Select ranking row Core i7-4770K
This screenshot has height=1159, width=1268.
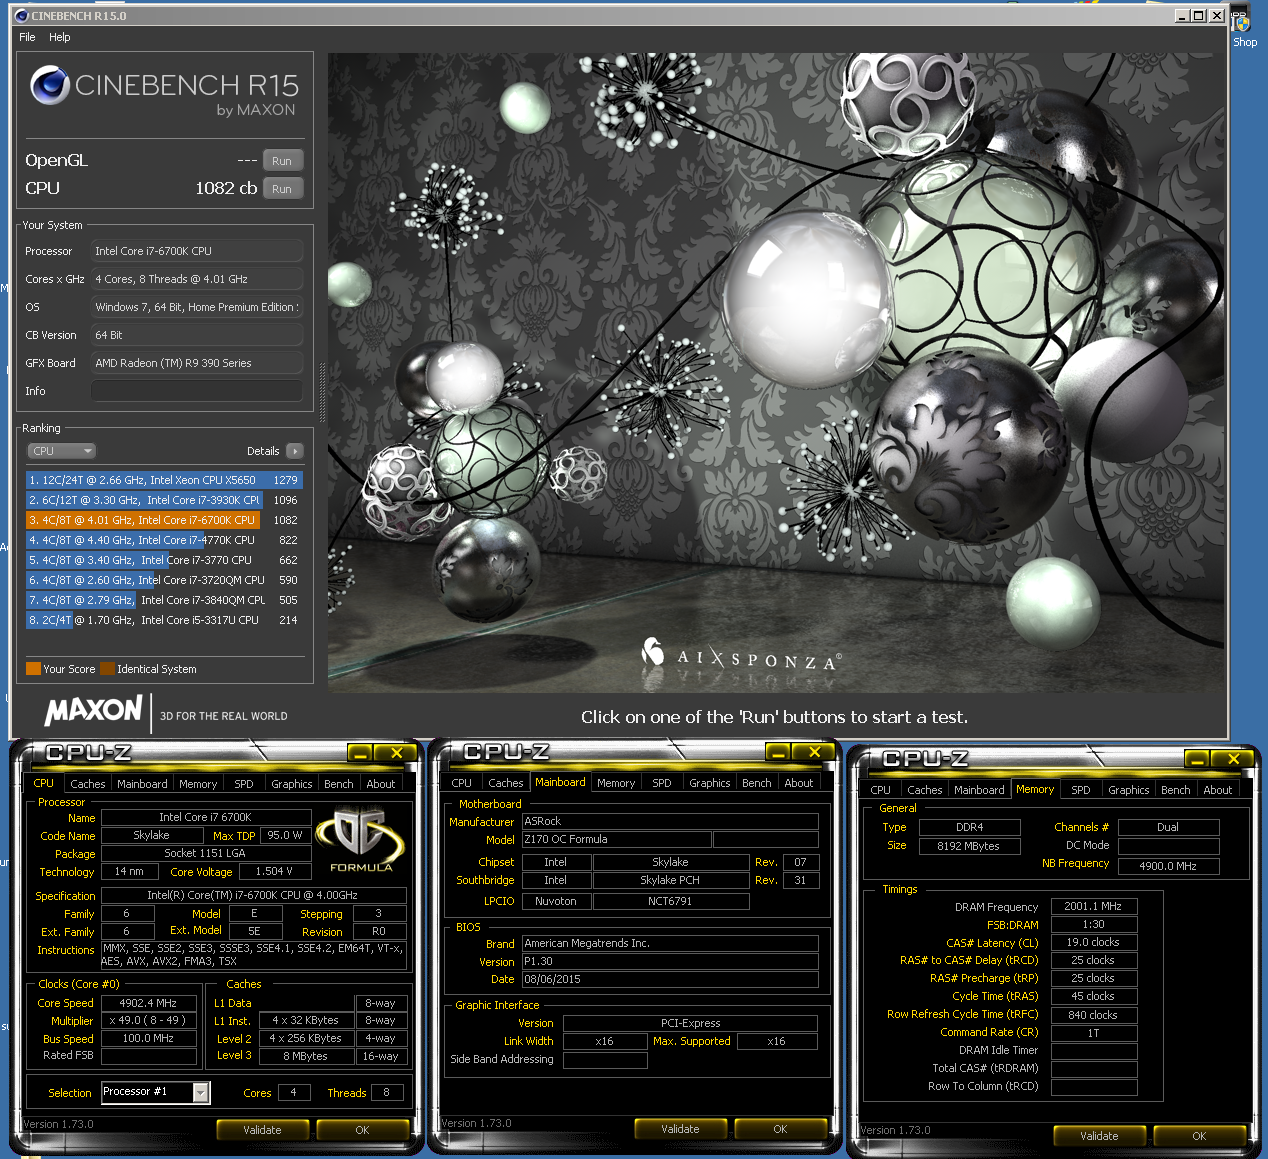pos(164,540)
